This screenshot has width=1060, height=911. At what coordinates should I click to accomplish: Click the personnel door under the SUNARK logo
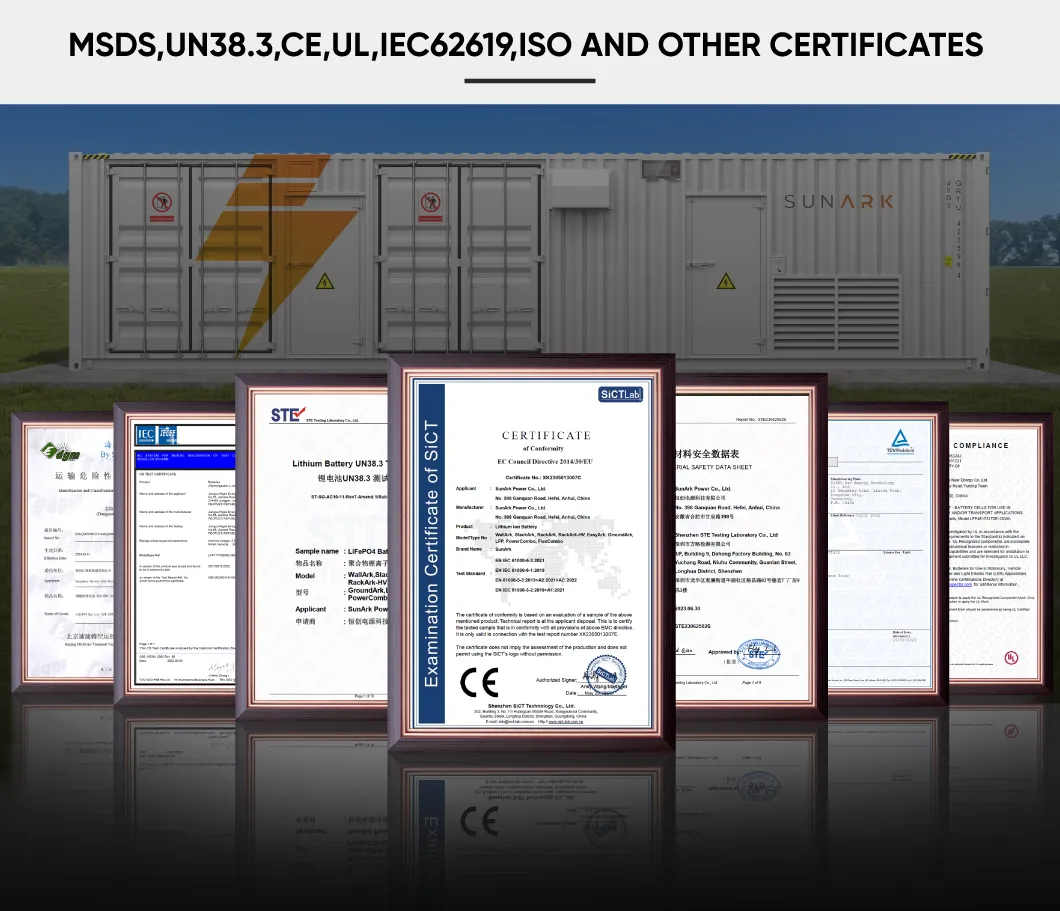click(724, 274)
